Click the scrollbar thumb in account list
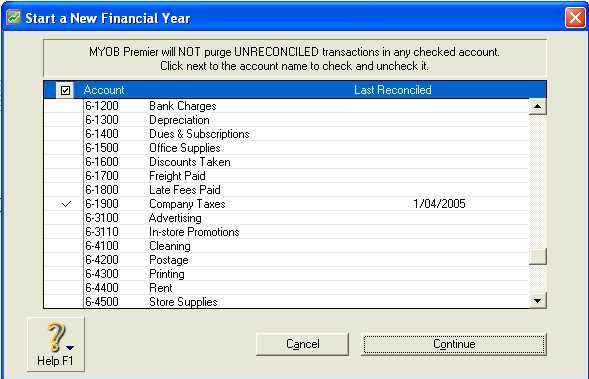Screen dimensions: 589x379 point(538,257)
